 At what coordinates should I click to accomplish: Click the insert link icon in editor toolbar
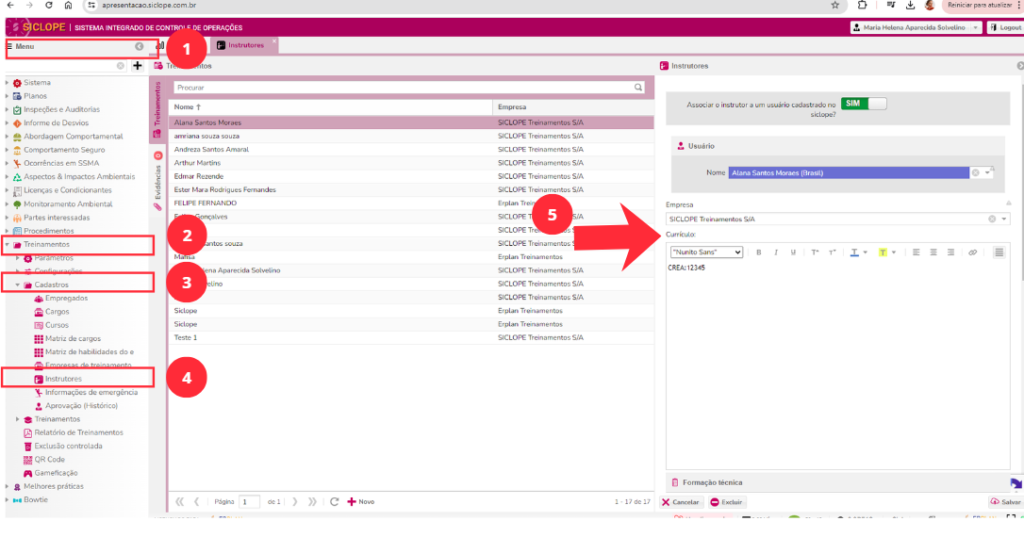[x=973, y=252]
